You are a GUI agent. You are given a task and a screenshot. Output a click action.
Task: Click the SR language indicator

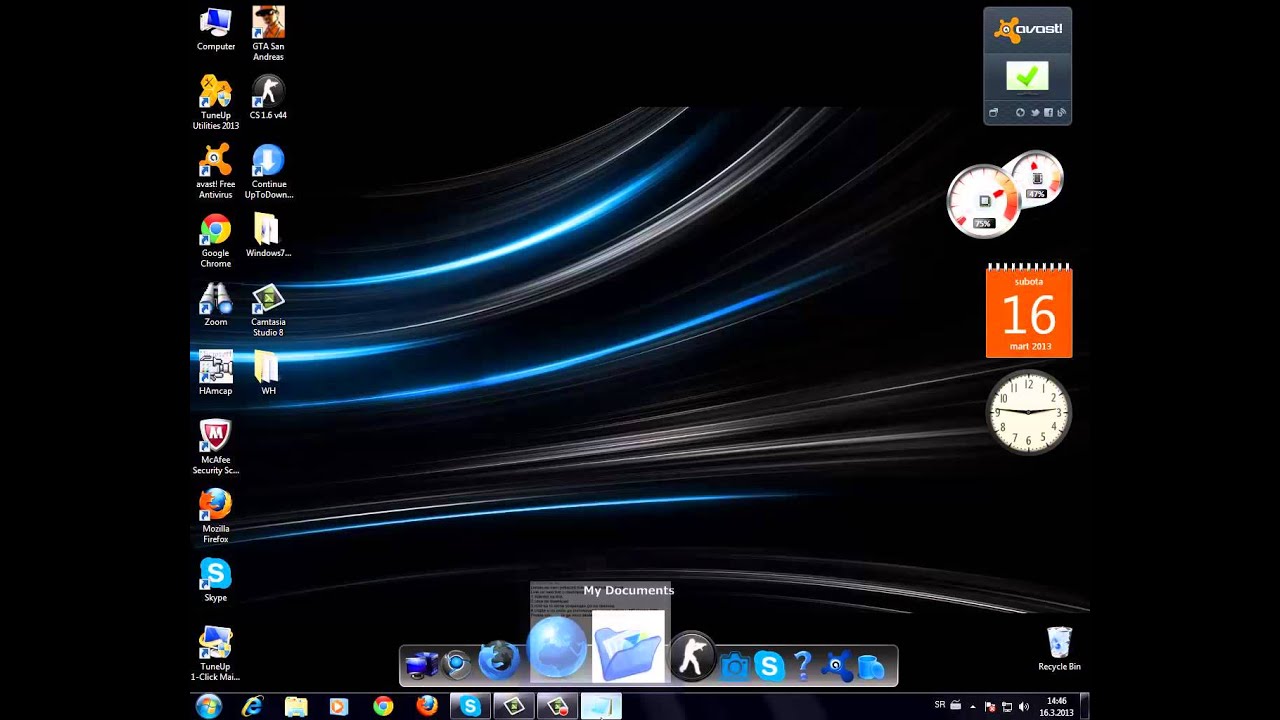click(x=940, y=705)
